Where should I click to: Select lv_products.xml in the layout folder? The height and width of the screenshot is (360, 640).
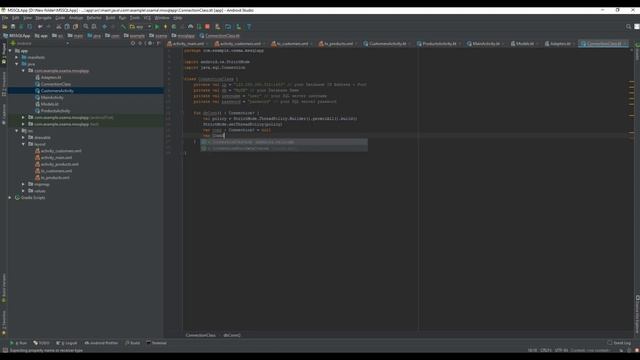tap(55, 178)
